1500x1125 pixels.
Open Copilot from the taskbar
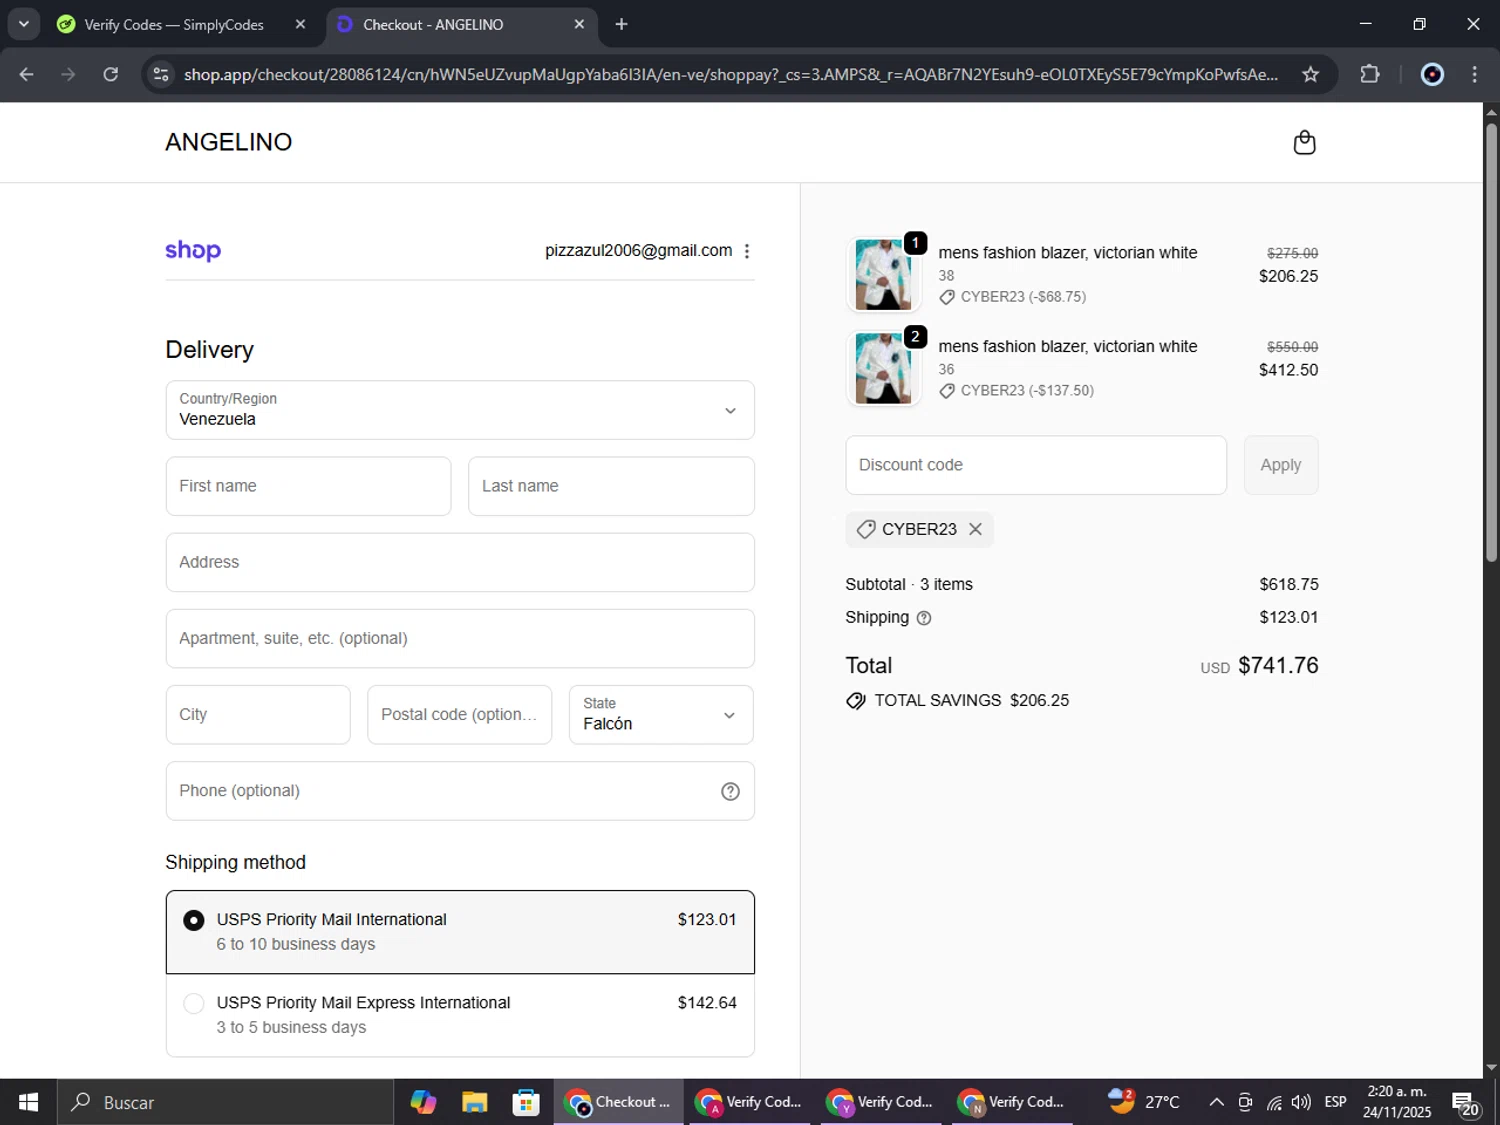pyautogui.click(x=423, y=1102)
